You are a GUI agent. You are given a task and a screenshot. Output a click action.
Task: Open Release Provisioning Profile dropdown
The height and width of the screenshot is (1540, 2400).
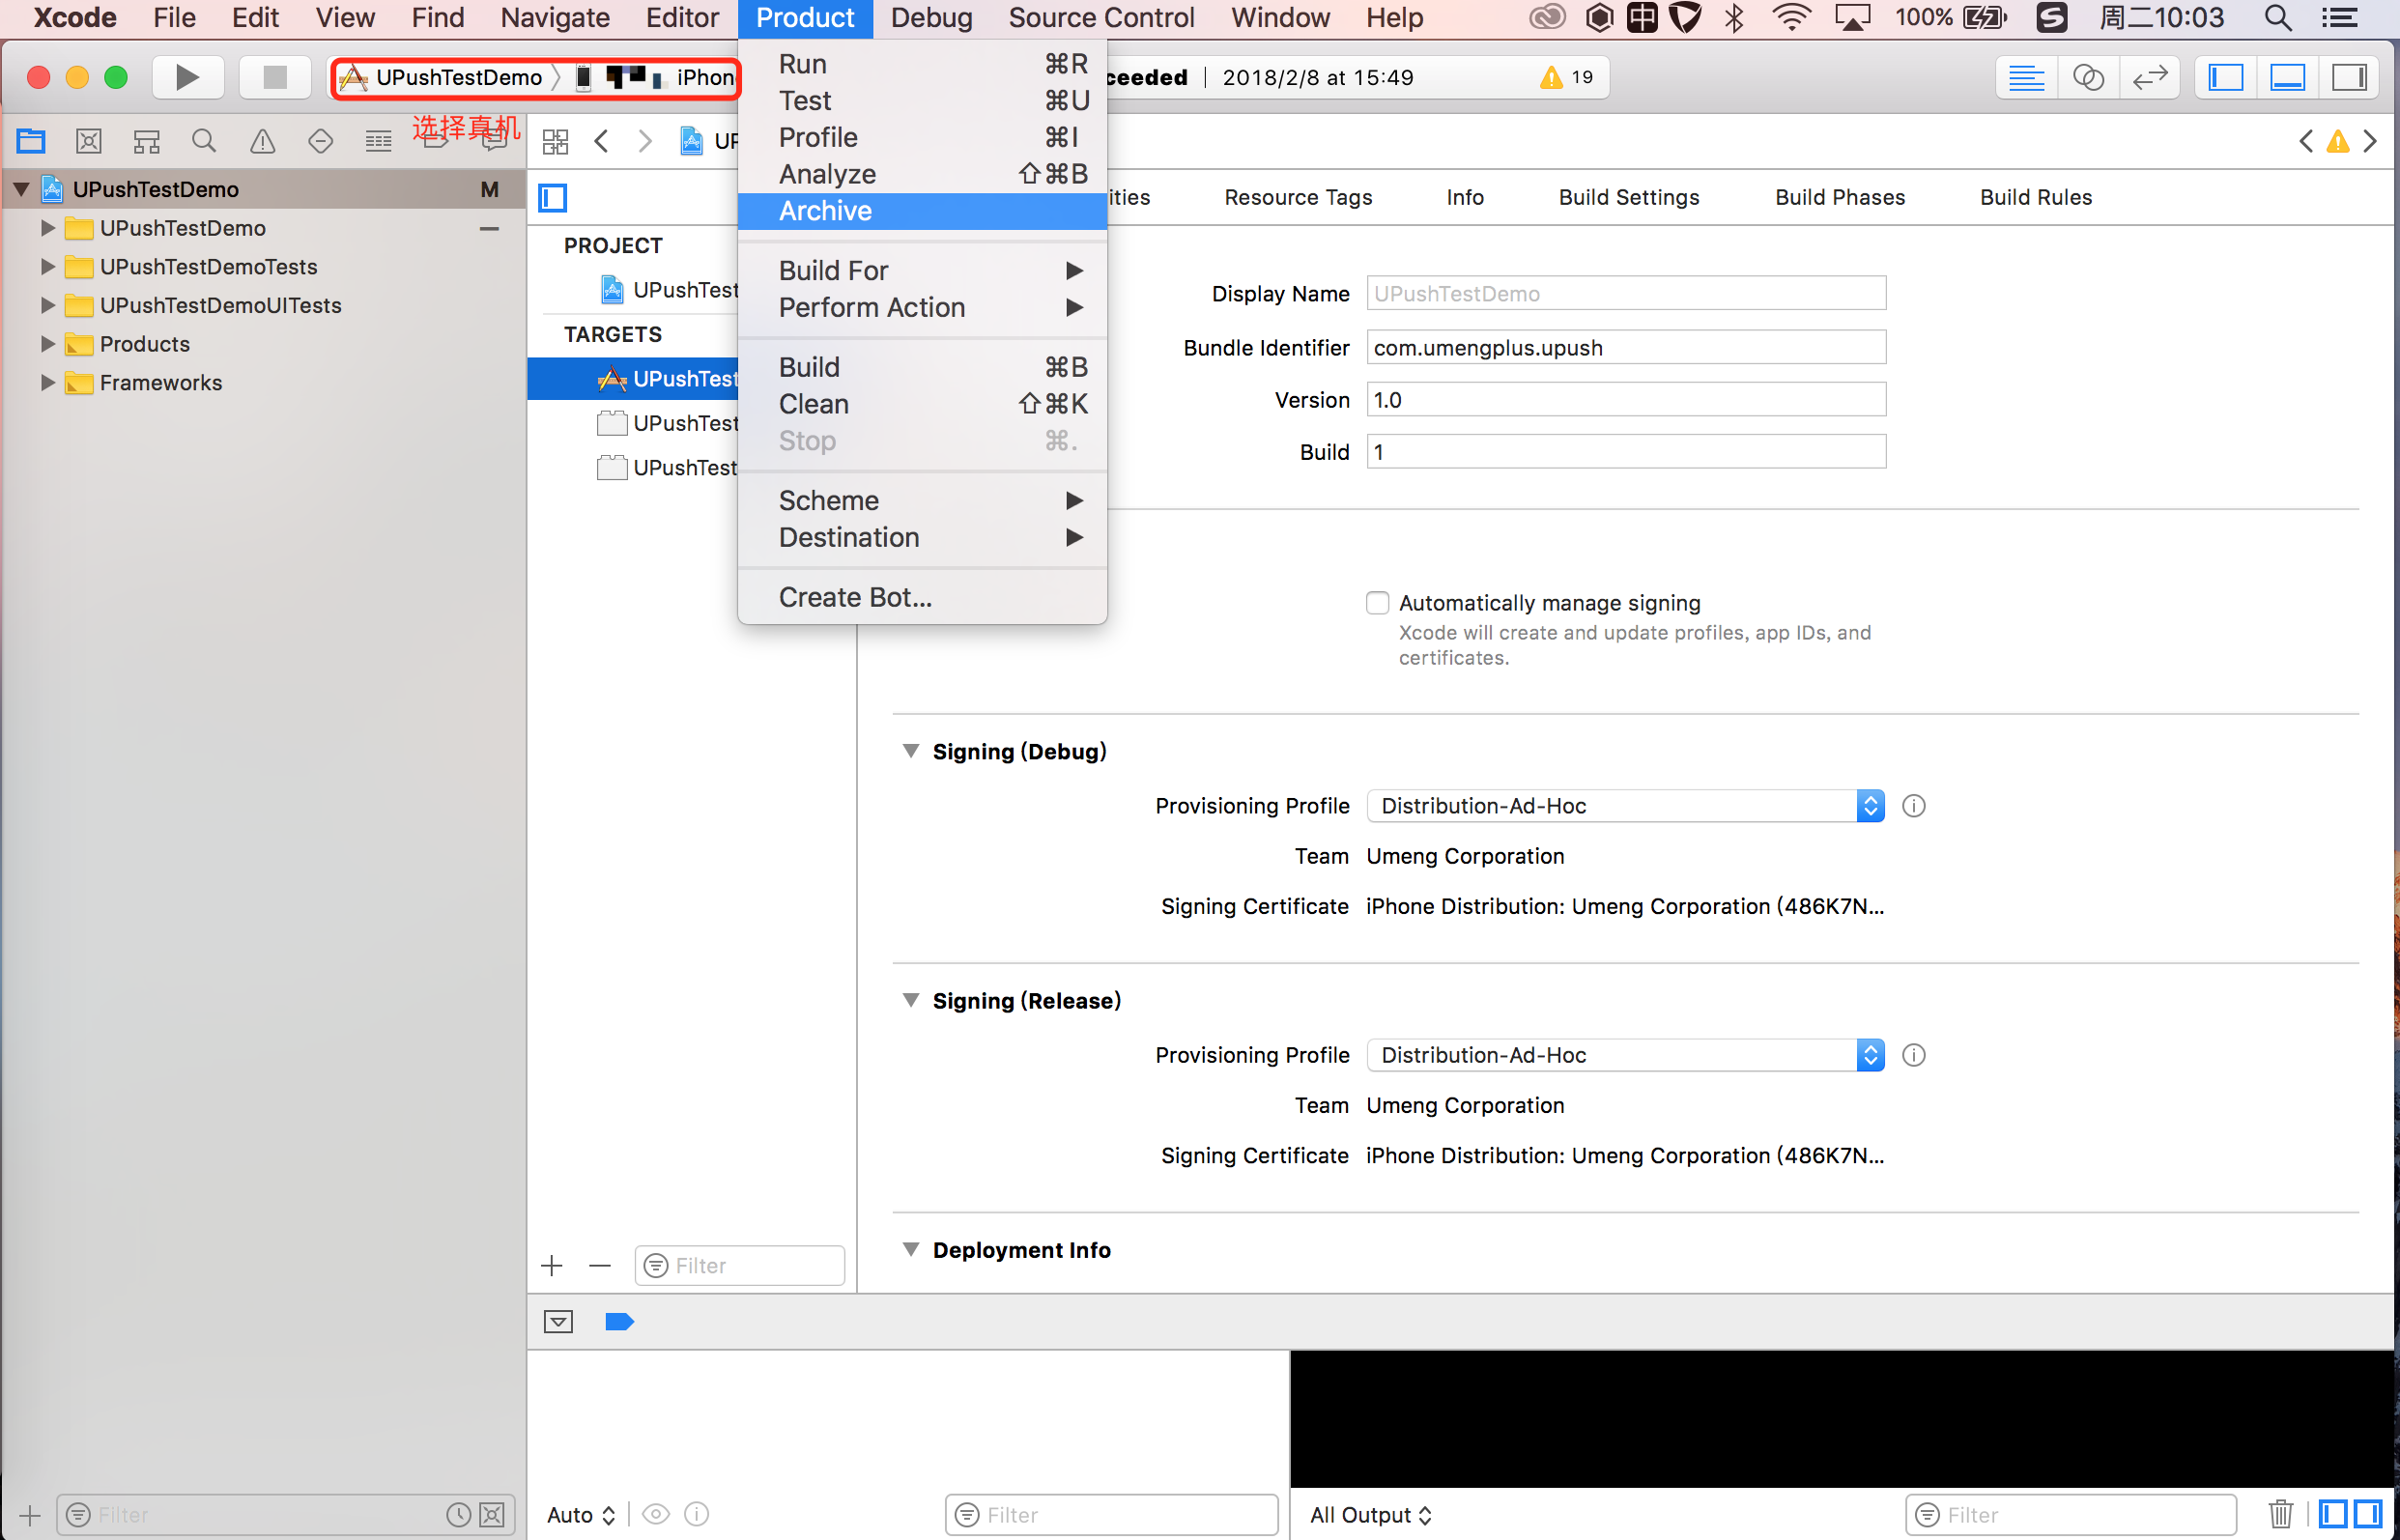1626,1055
